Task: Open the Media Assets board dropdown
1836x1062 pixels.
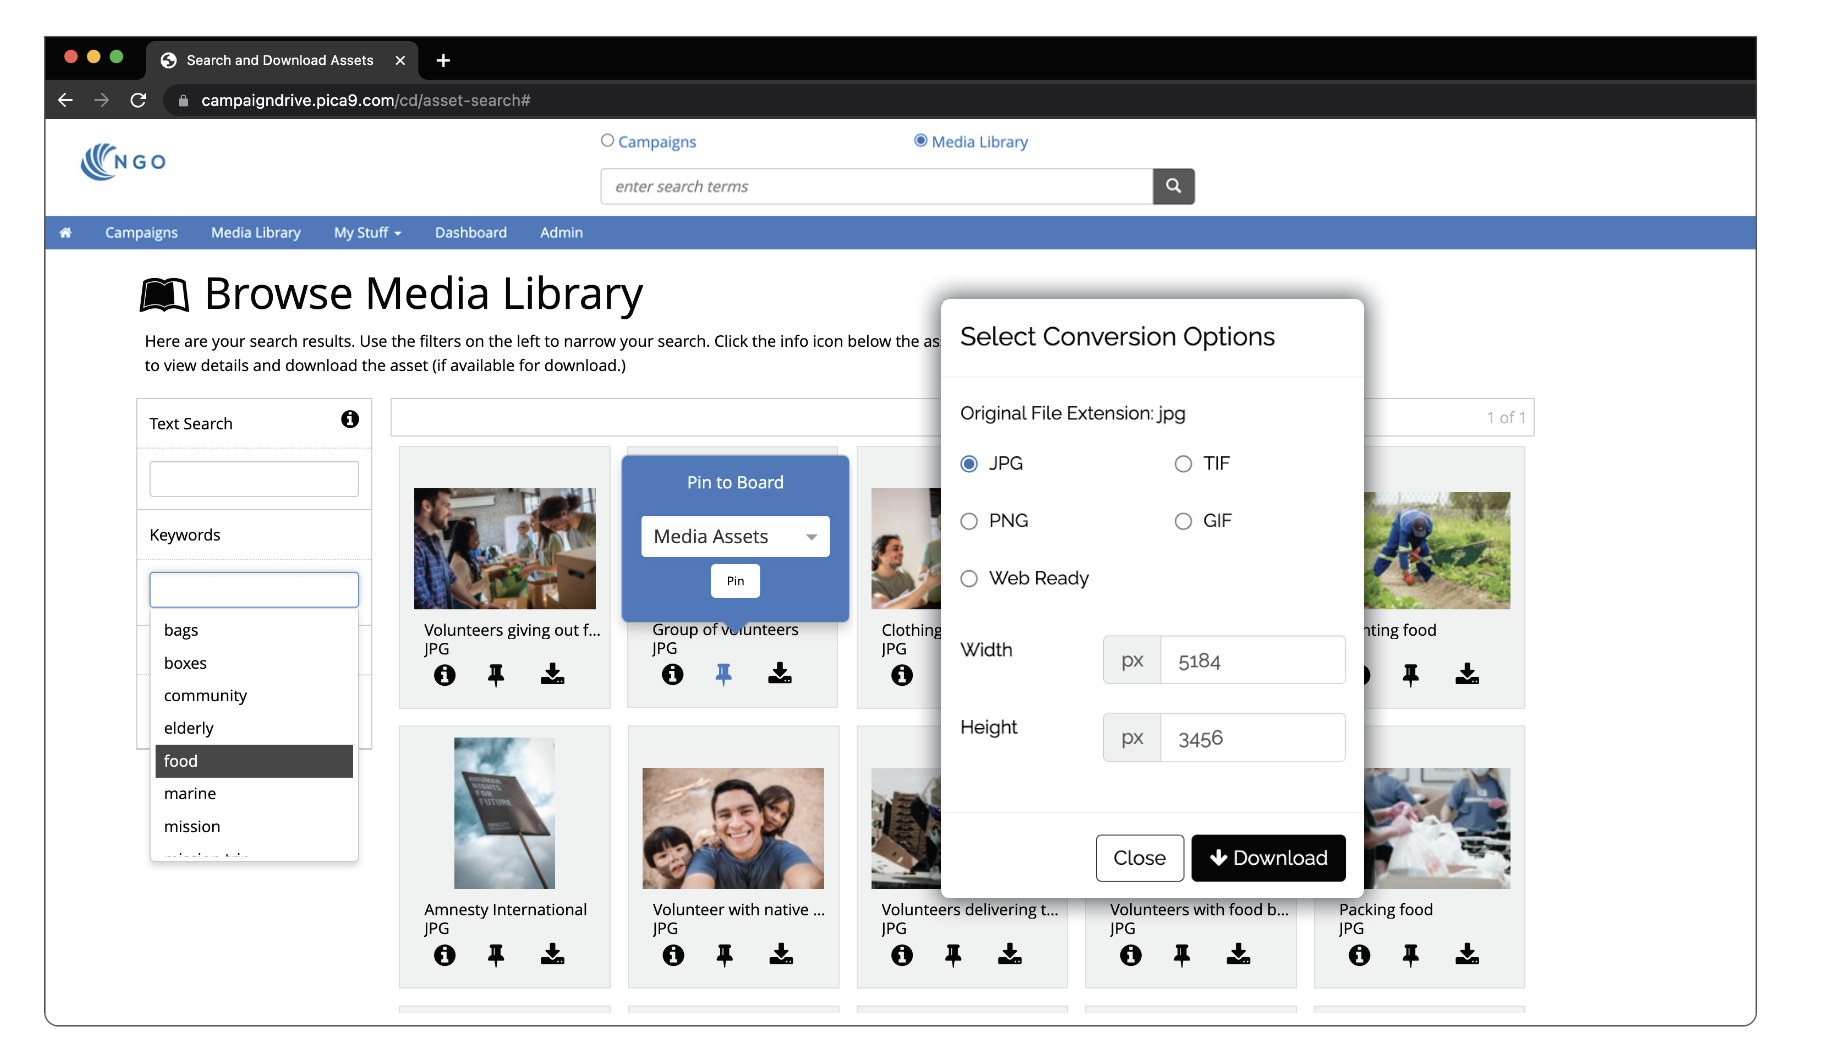Action: 735,537
